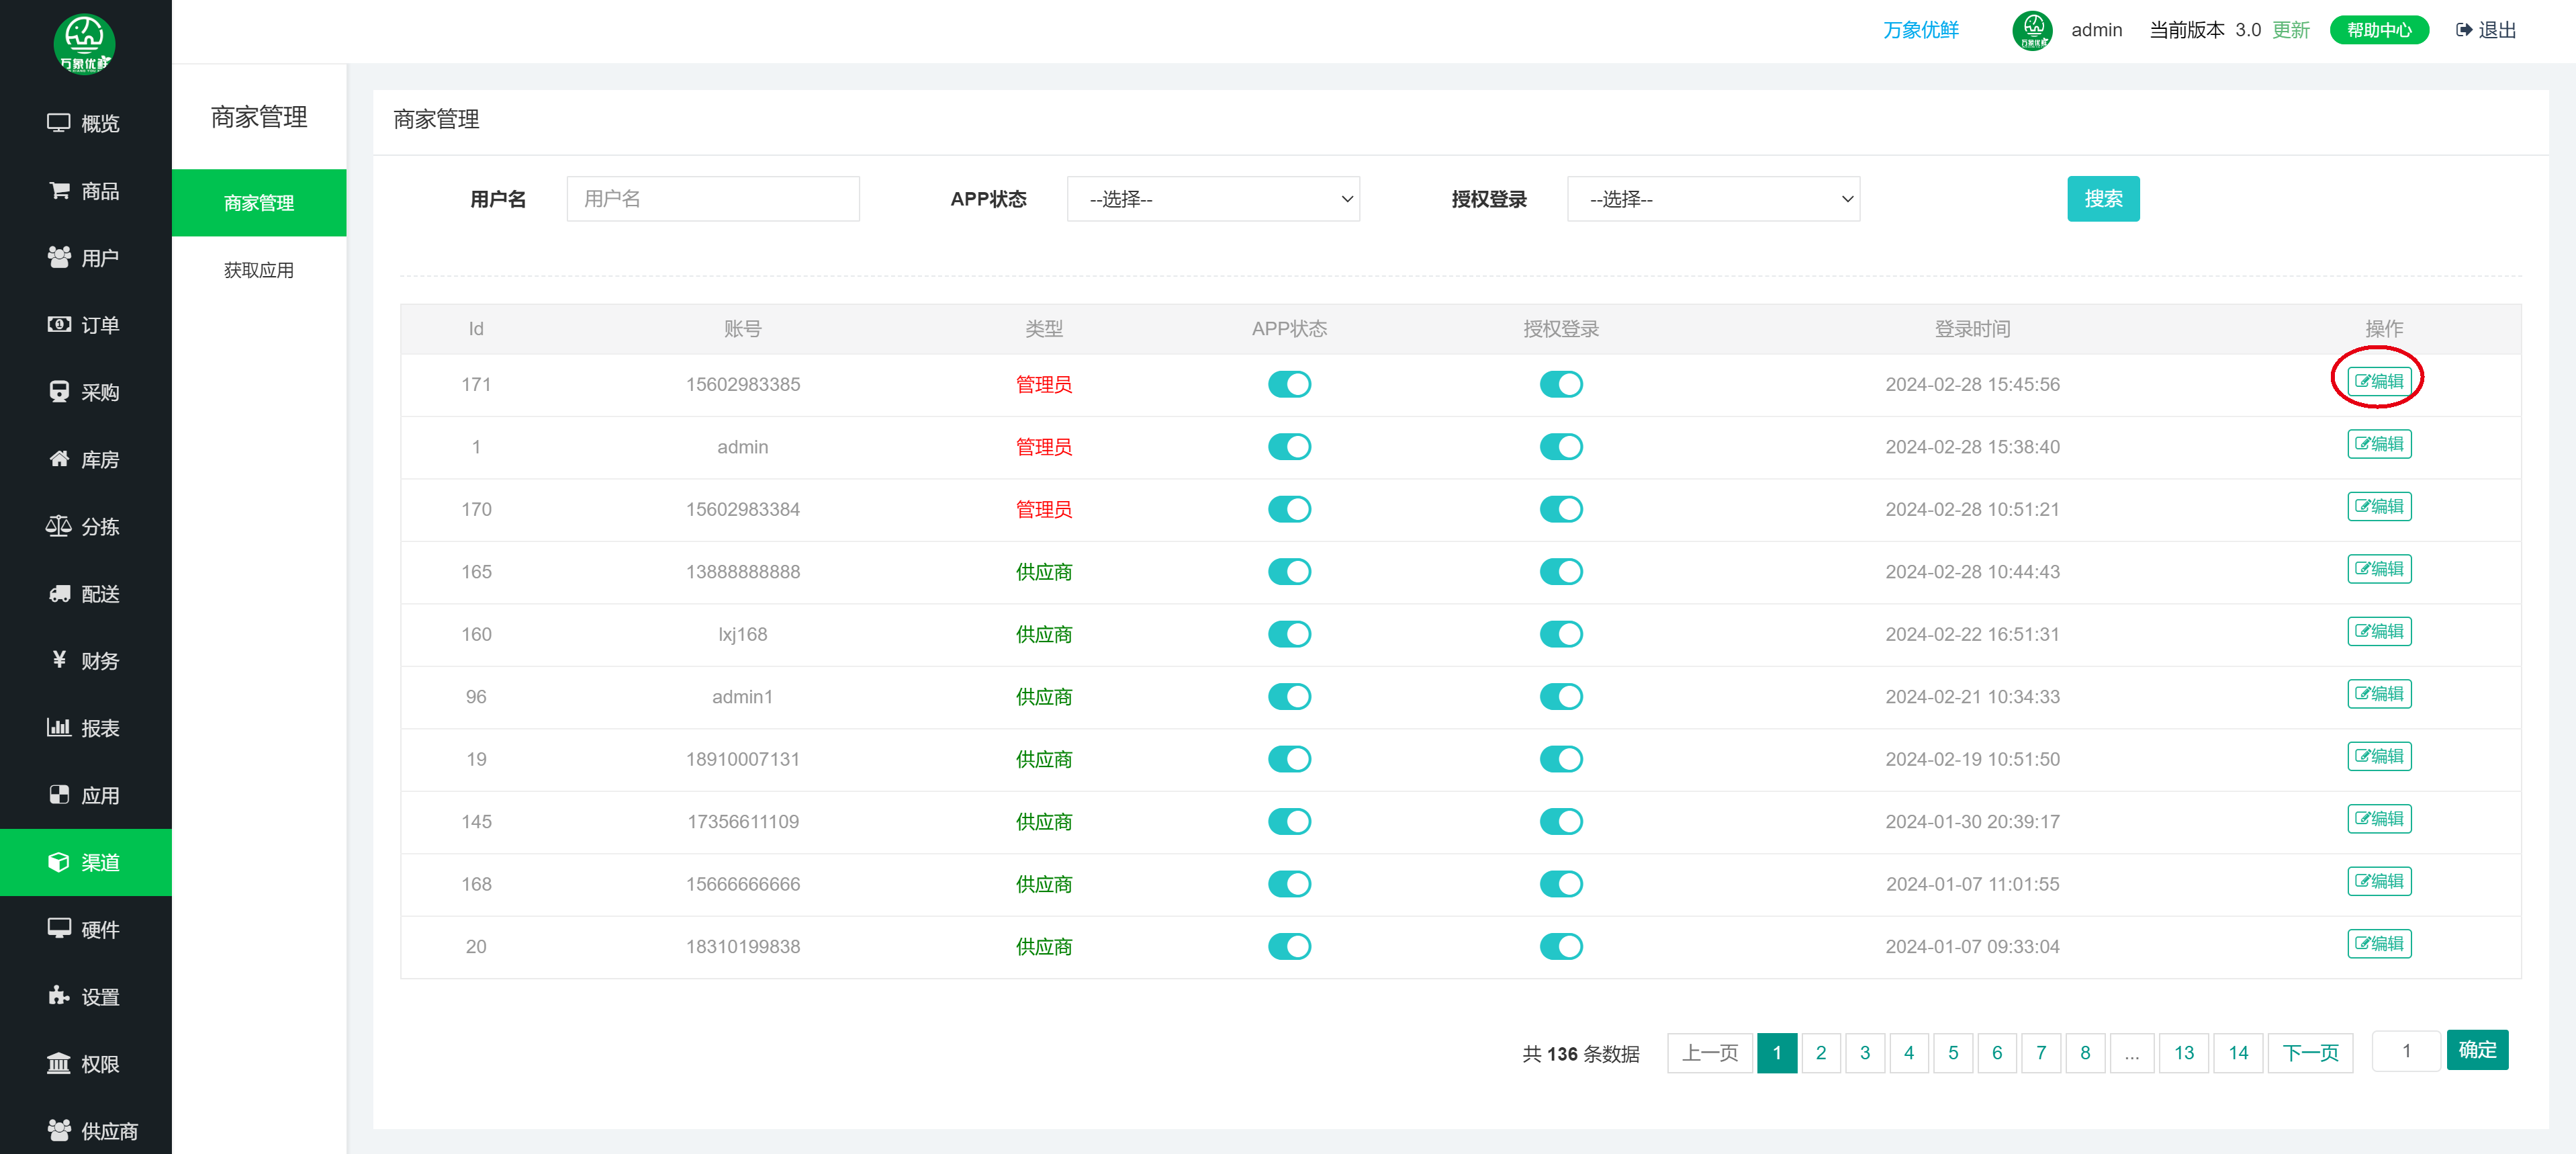Screen dimensions: 2576x1154
Task: Switch to the 获取应用 submenu item
Action: [x=258, y=270]
